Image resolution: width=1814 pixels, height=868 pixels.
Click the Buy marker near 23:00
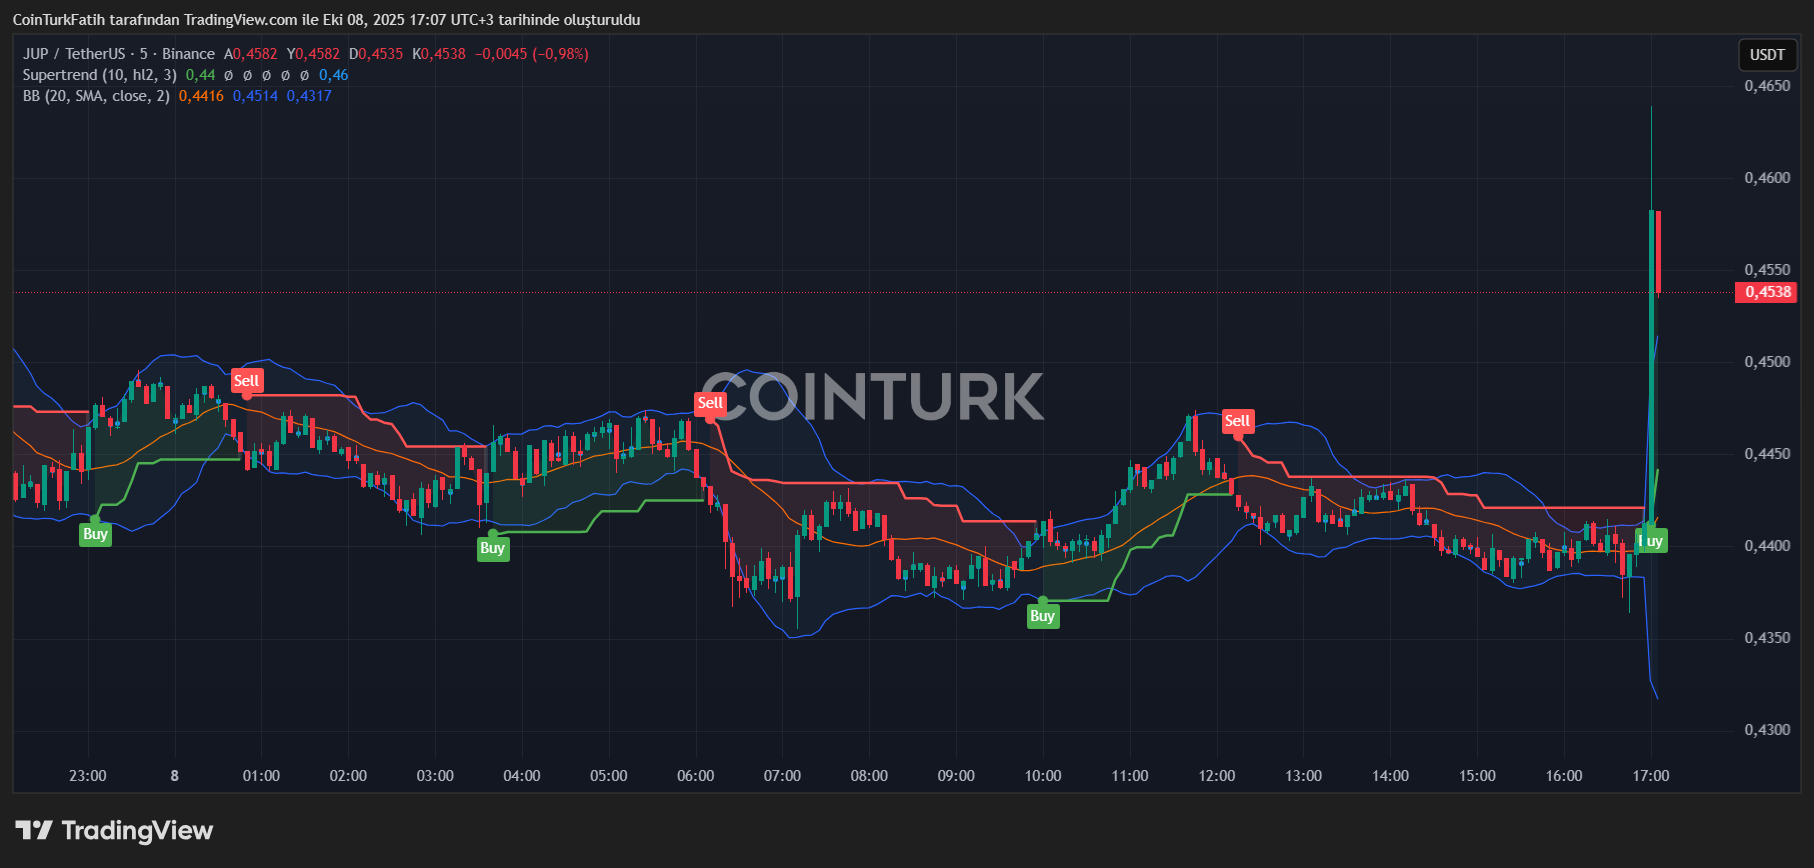tap(95, 534)
